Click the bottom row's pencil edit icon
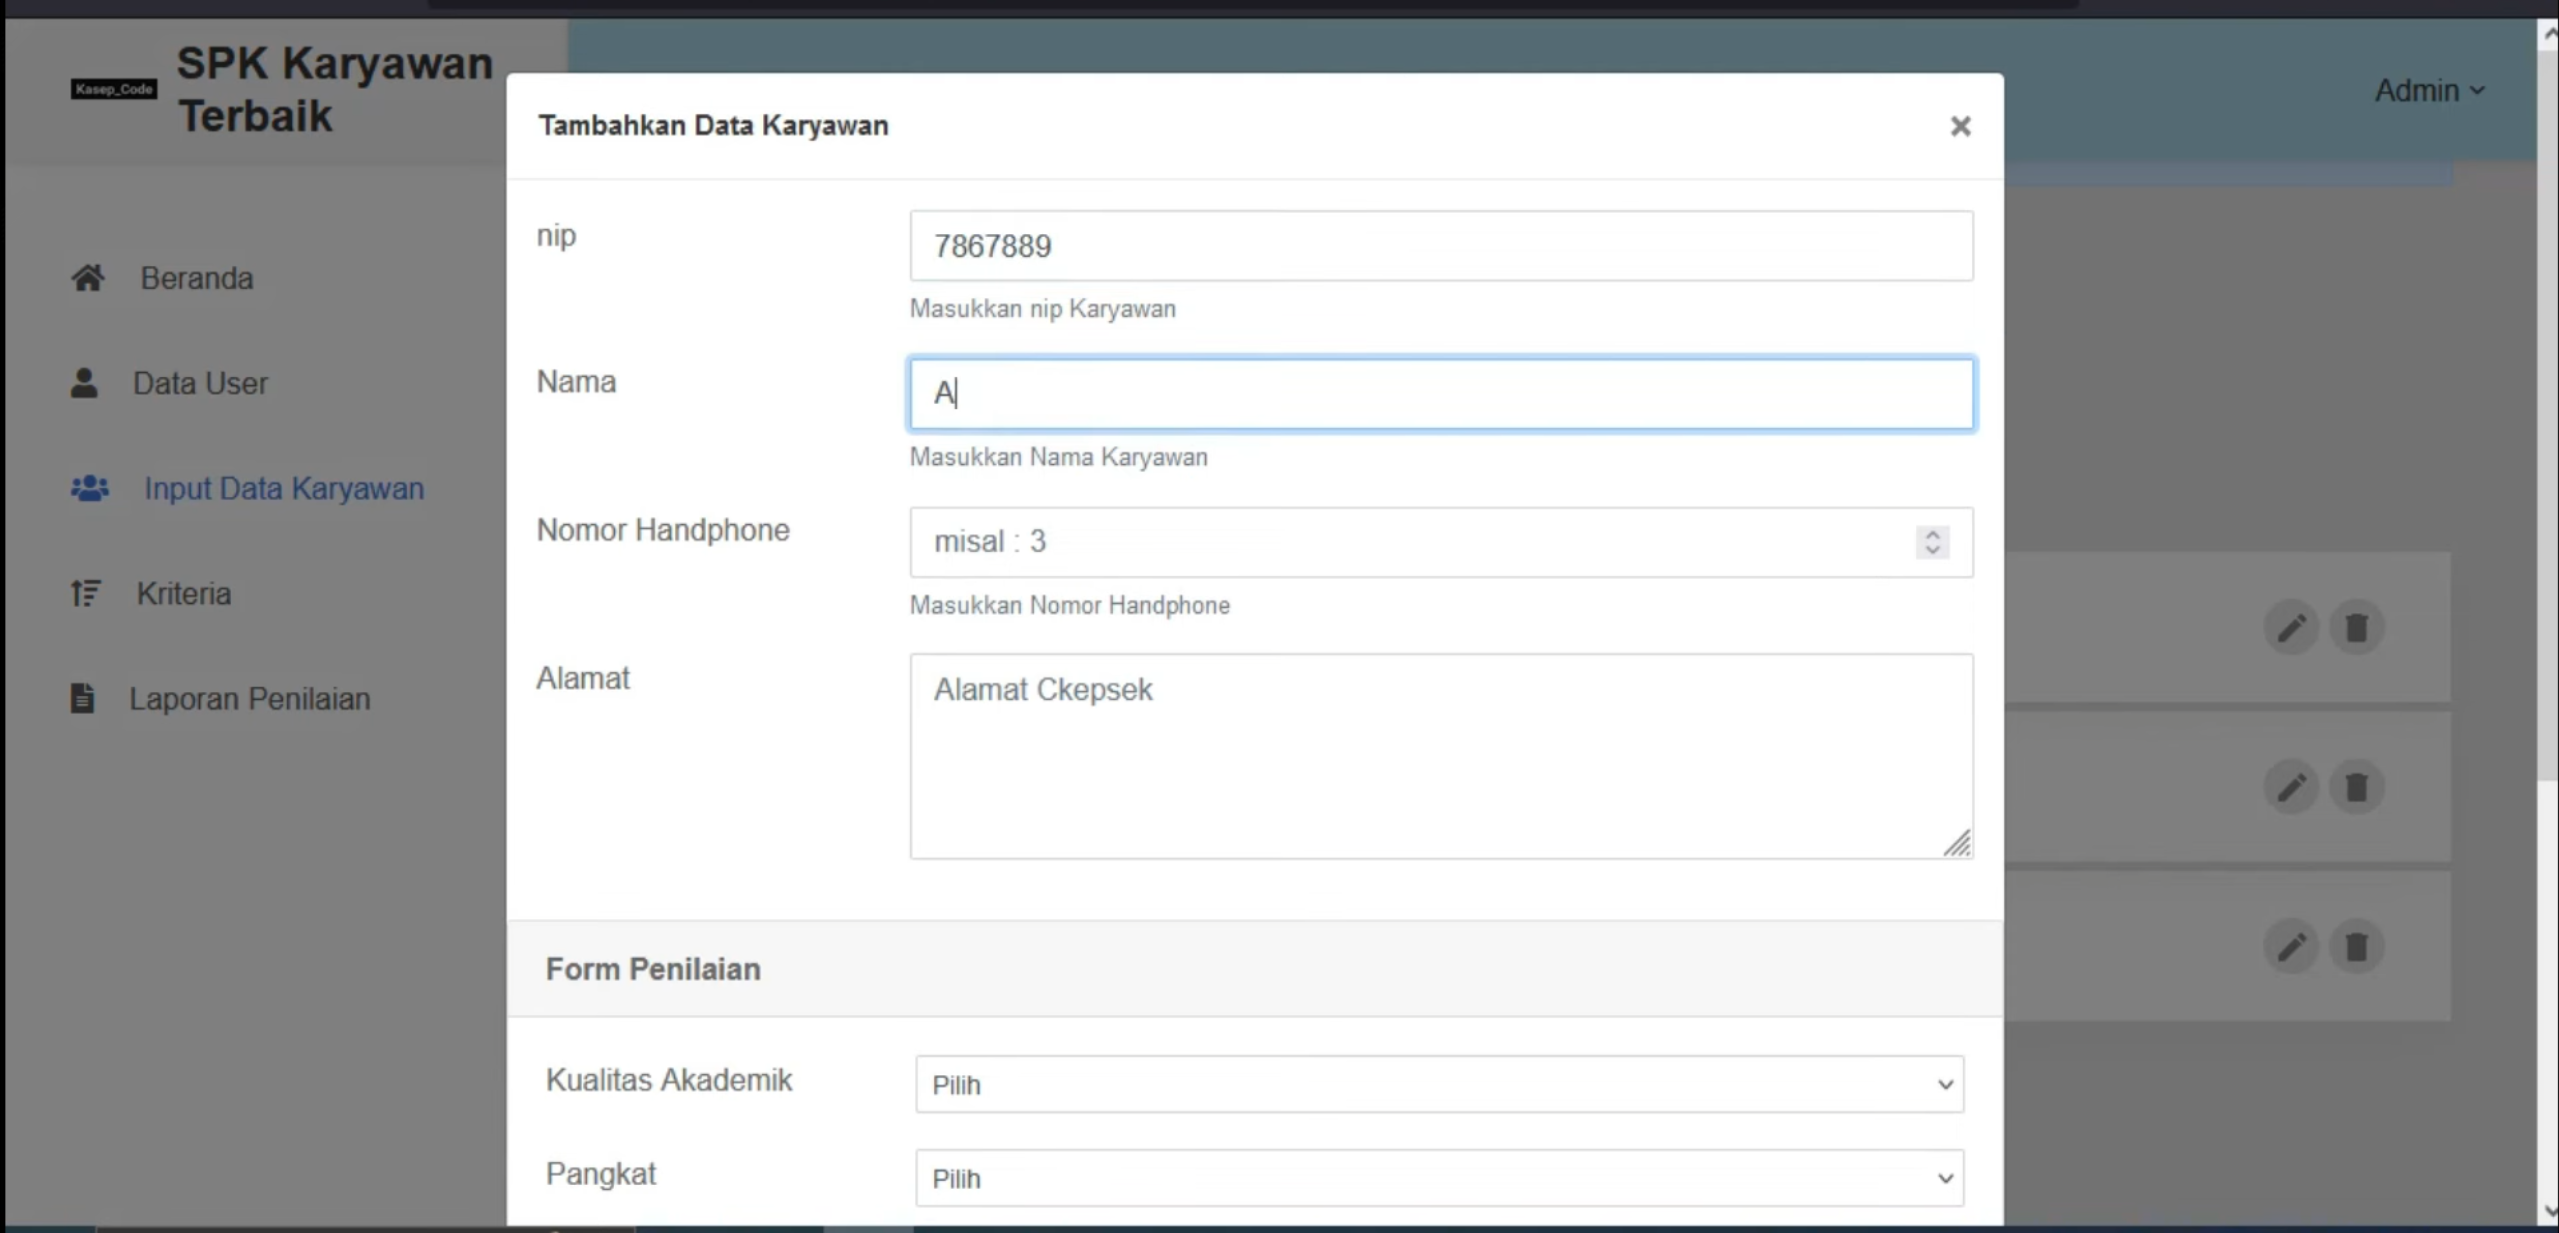This screenshot has height=1233, width=2559. coord(2291,947)
